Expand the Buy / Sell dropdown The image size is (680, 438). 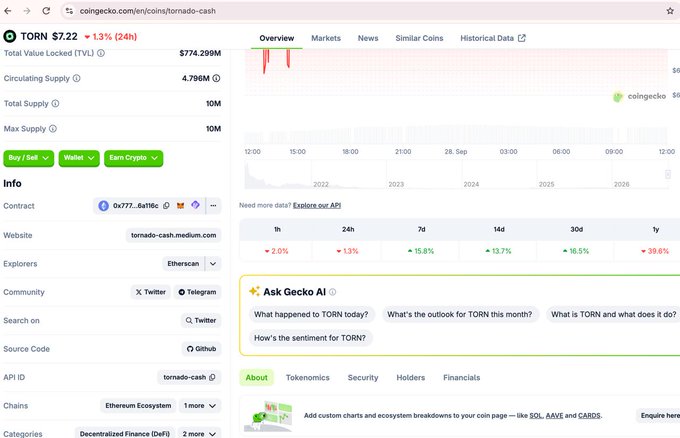(29, 158)
